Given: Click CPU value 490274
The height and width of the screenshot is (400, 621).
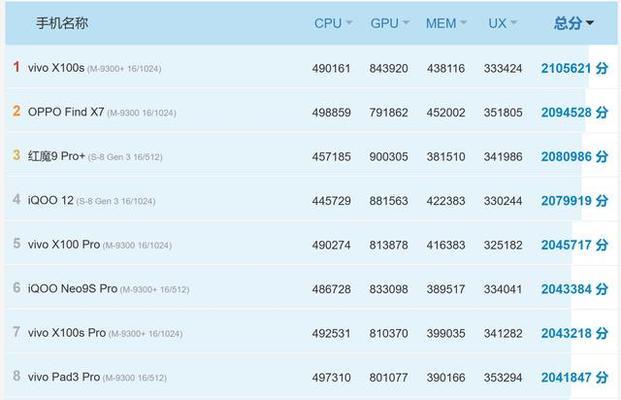Looking at the screenshot, I should point(331,245).
